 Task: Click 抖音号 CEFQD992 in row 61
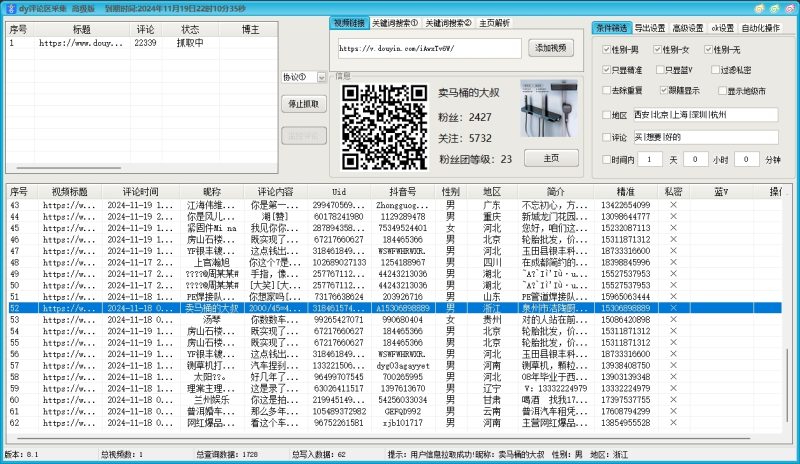click(x=403, y=411)
